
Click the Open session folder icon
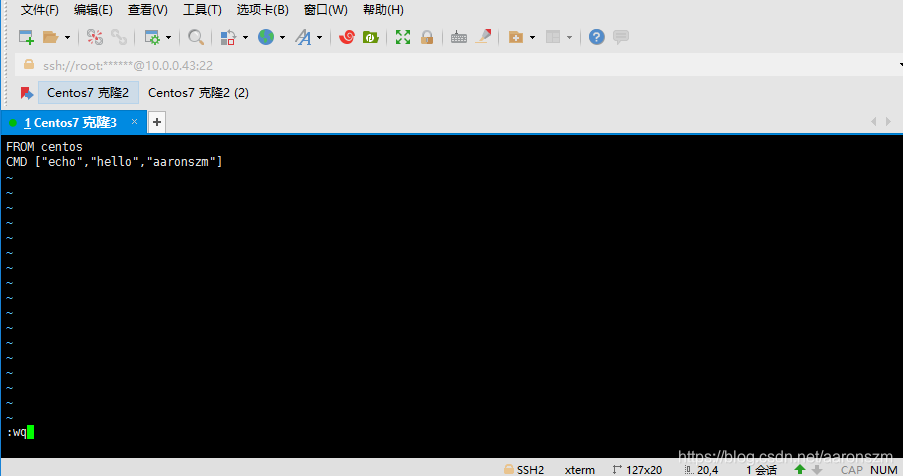pyautogui.click(x=51, y=37)
